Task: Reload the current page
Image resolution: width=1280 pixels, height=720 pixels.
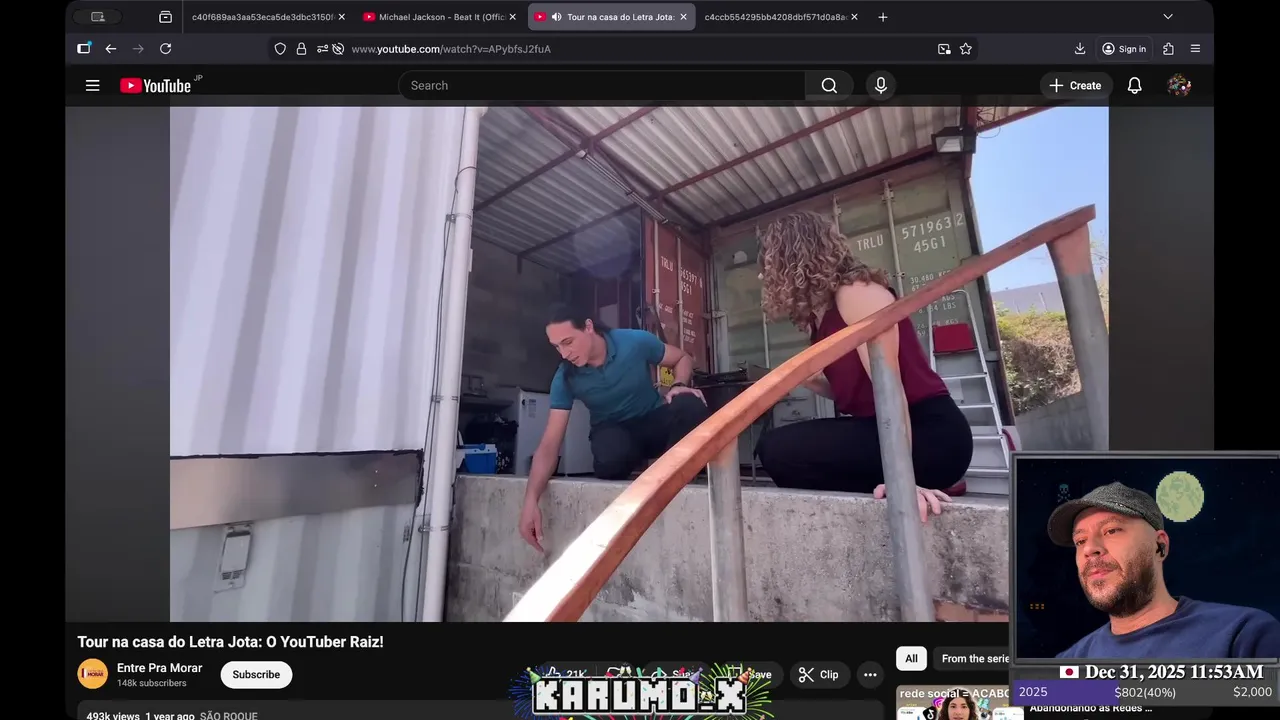Action: click(165, 48)
